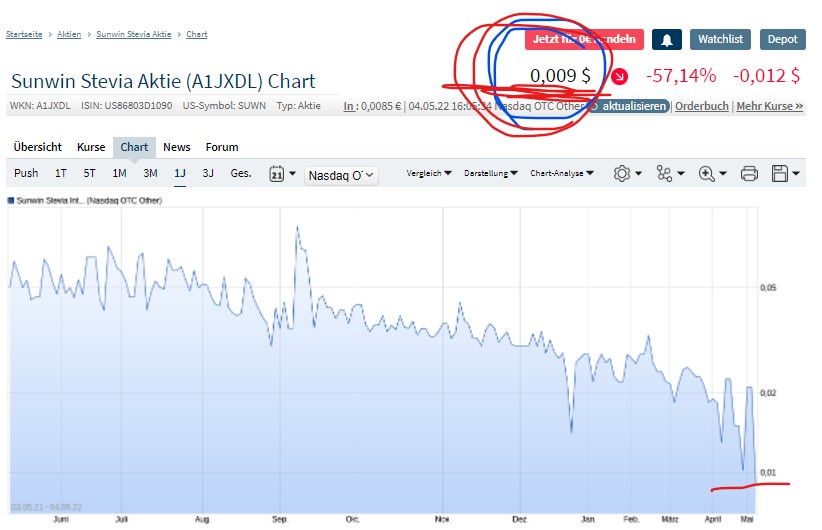
Task: Expand the arrow next to the calendar icon
Action: click(x=293, y=174)
